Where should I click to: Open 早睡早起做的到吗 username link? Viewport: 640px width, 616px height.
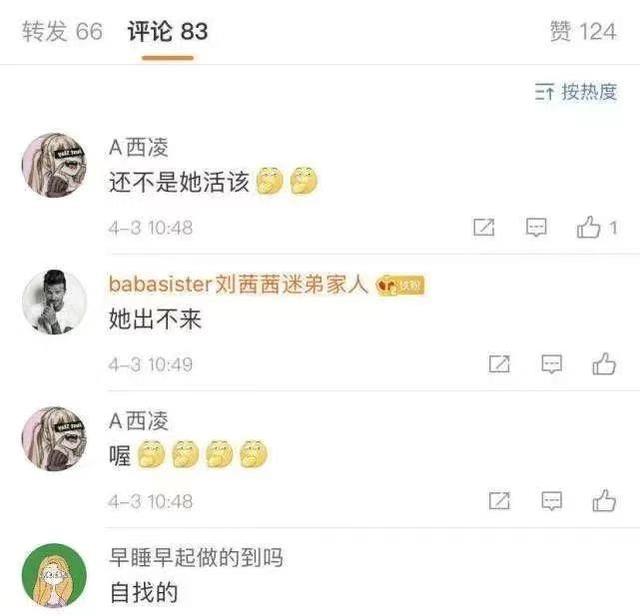coord(196,557)
